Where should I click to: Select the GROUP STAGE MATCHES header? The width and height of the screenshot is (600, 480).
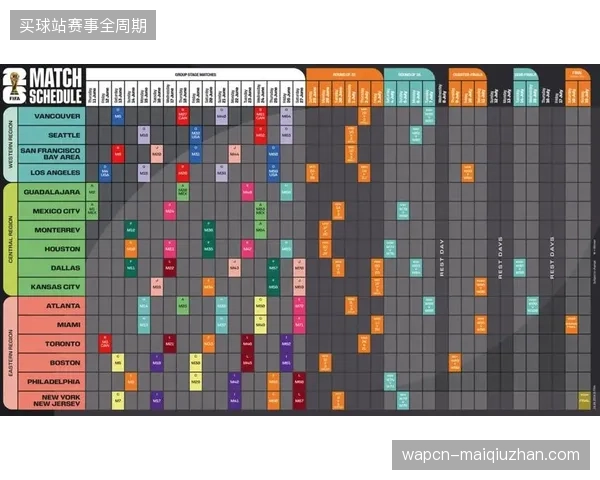196,75
